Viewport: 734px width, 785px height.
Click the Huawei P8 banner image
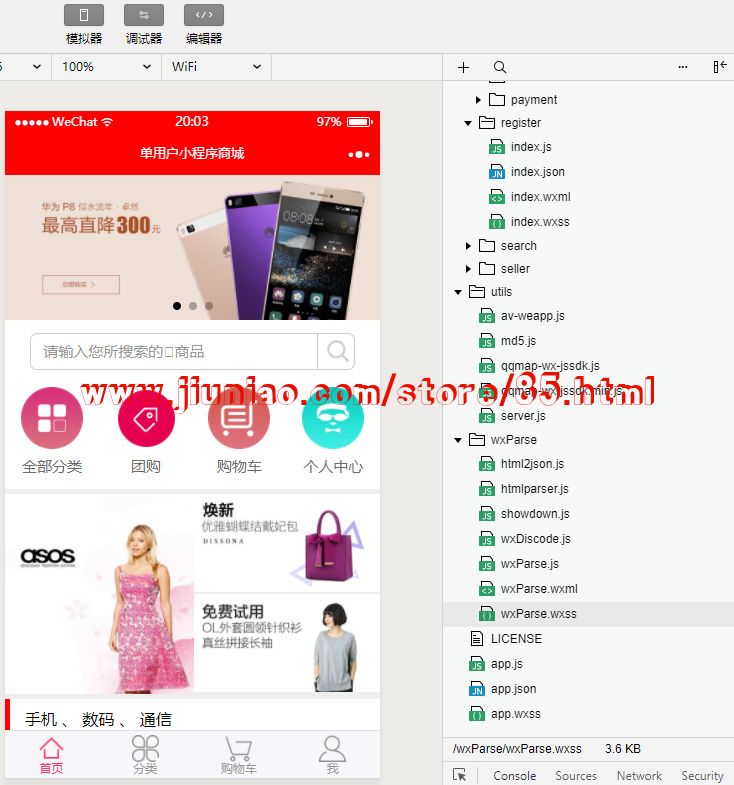[193, 247]
